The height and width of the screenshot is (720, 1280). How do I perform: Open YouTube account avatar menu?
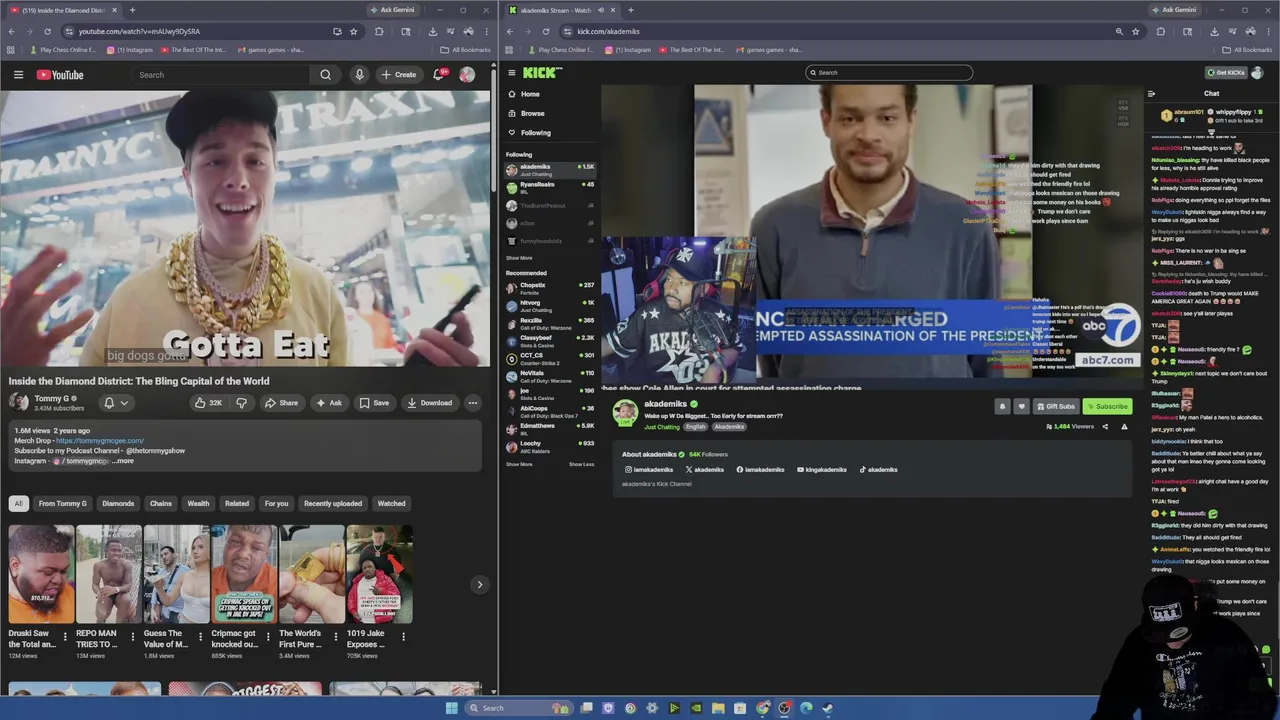(x=467, y=75)
